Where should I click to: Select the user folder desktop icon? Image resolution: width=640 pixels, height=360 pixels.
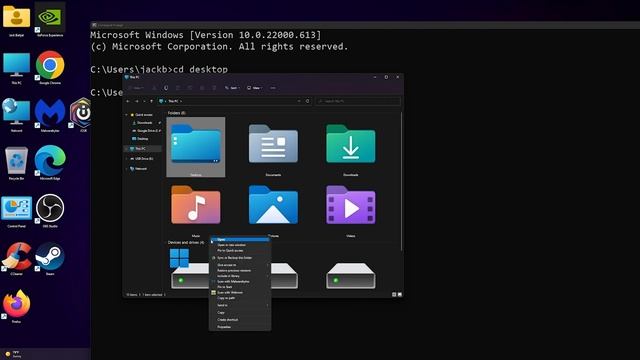point(16,20)
